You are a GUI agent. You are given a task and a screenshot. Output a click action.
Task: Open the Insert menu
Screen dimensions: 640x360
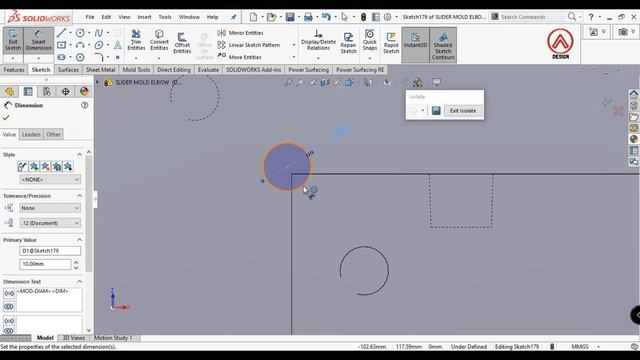pos(144,17)
